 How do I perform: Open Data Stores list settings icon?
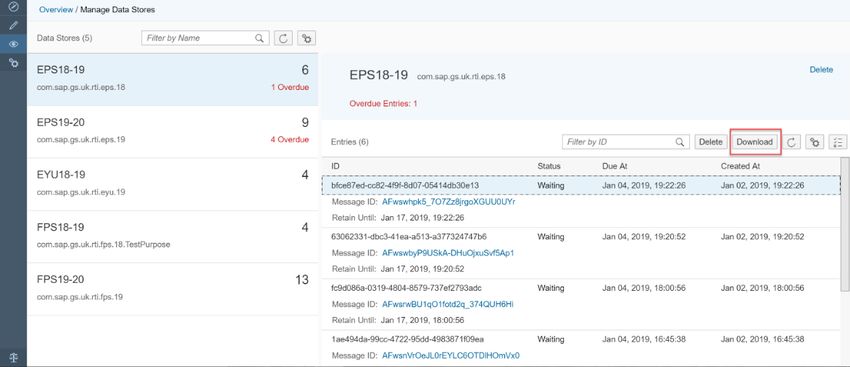307,38
